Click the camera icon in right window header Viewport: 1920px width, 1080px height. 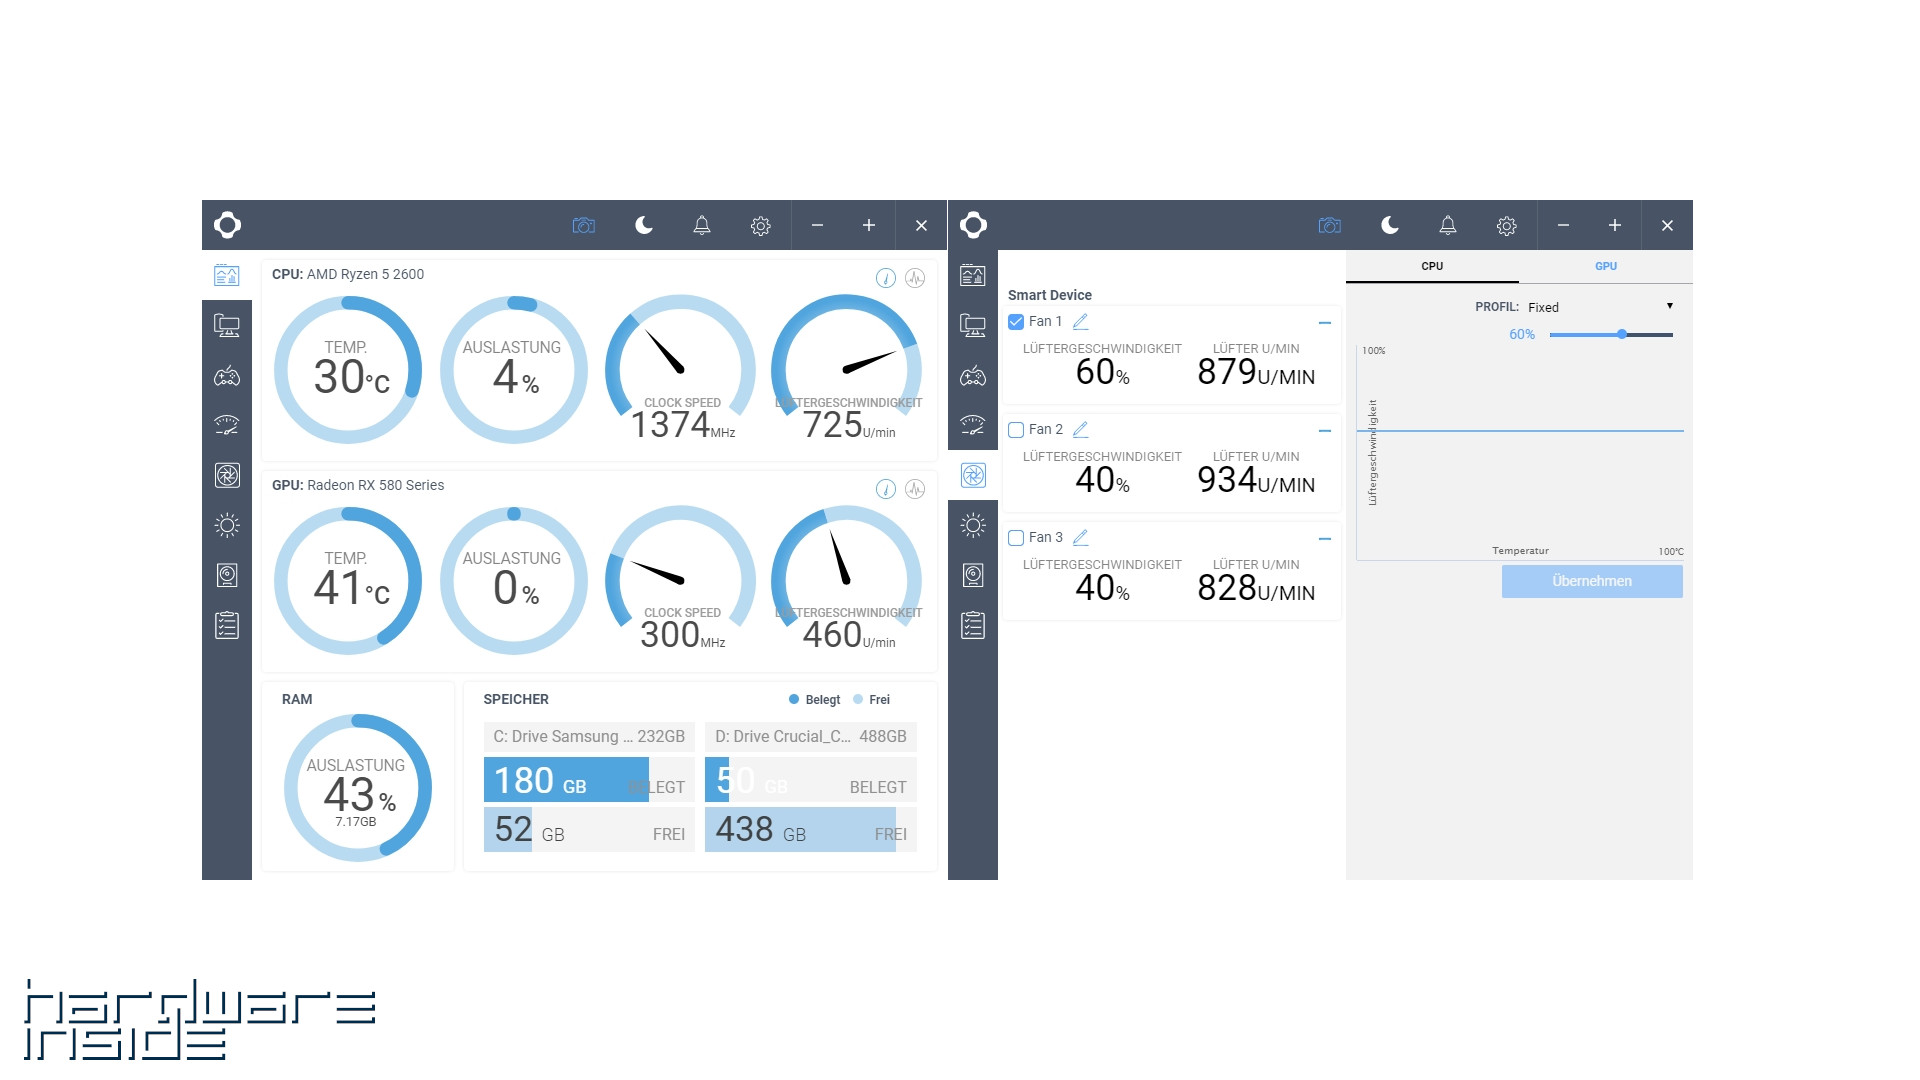click(x=1329, y=226)
